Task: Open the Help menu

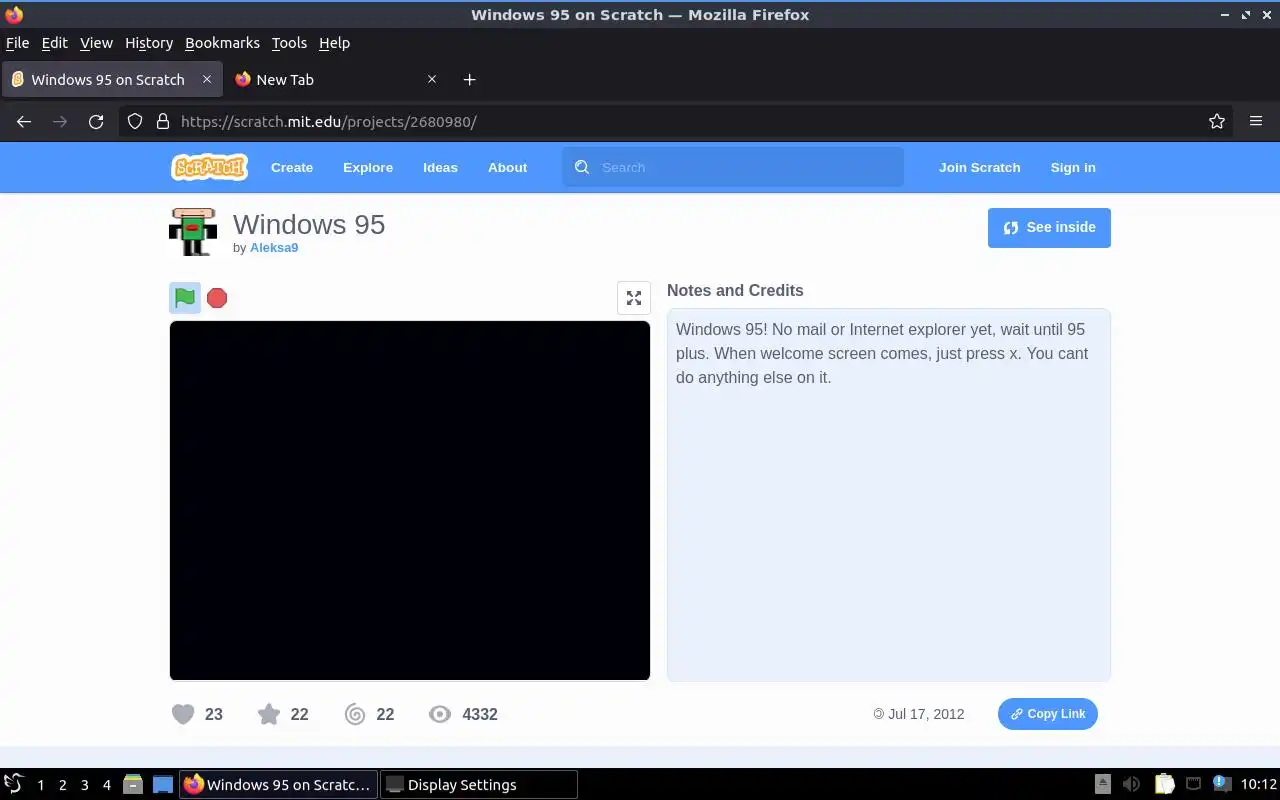Action: click(x=334, y=43)
